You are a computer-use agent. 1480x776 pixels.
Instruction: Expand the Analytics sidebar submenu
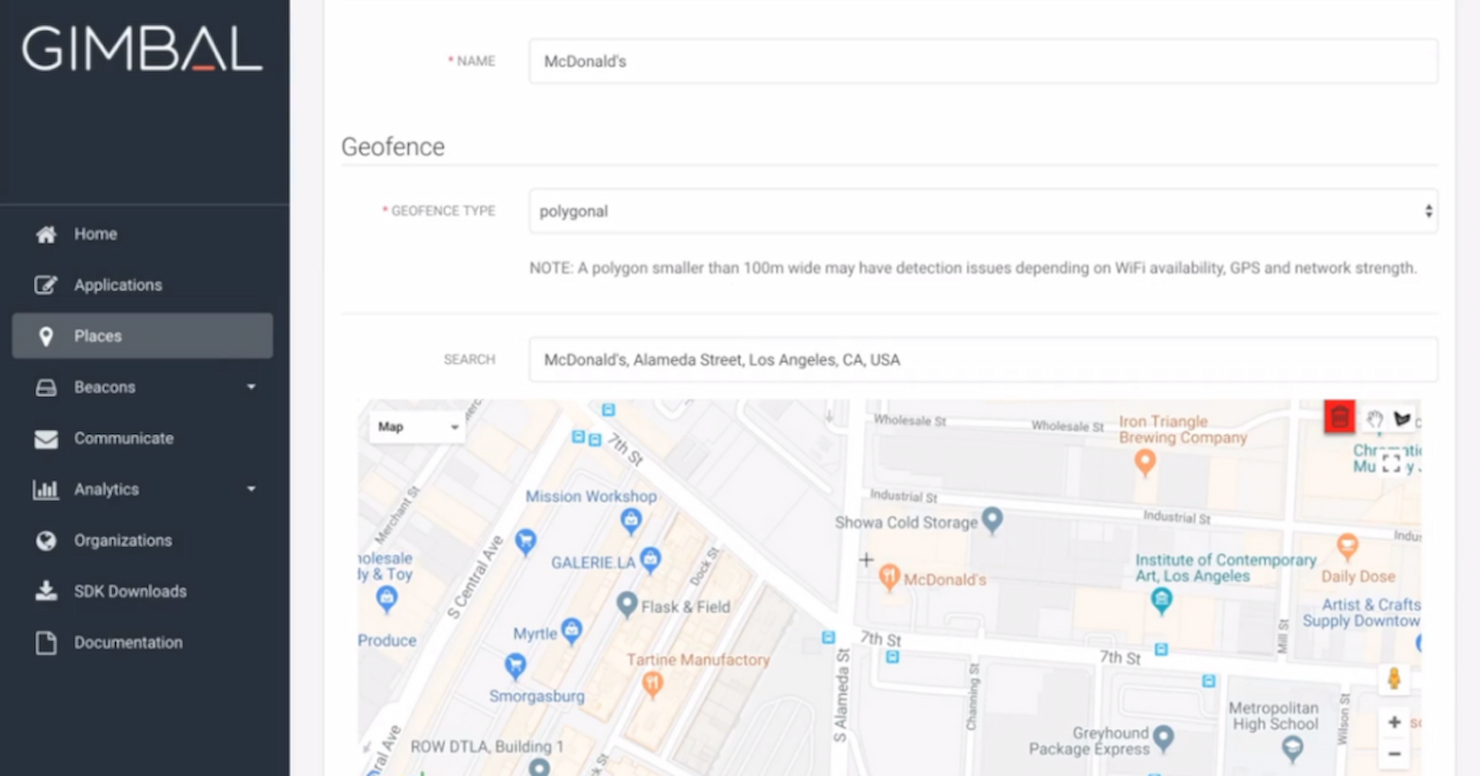pos(251,489)
